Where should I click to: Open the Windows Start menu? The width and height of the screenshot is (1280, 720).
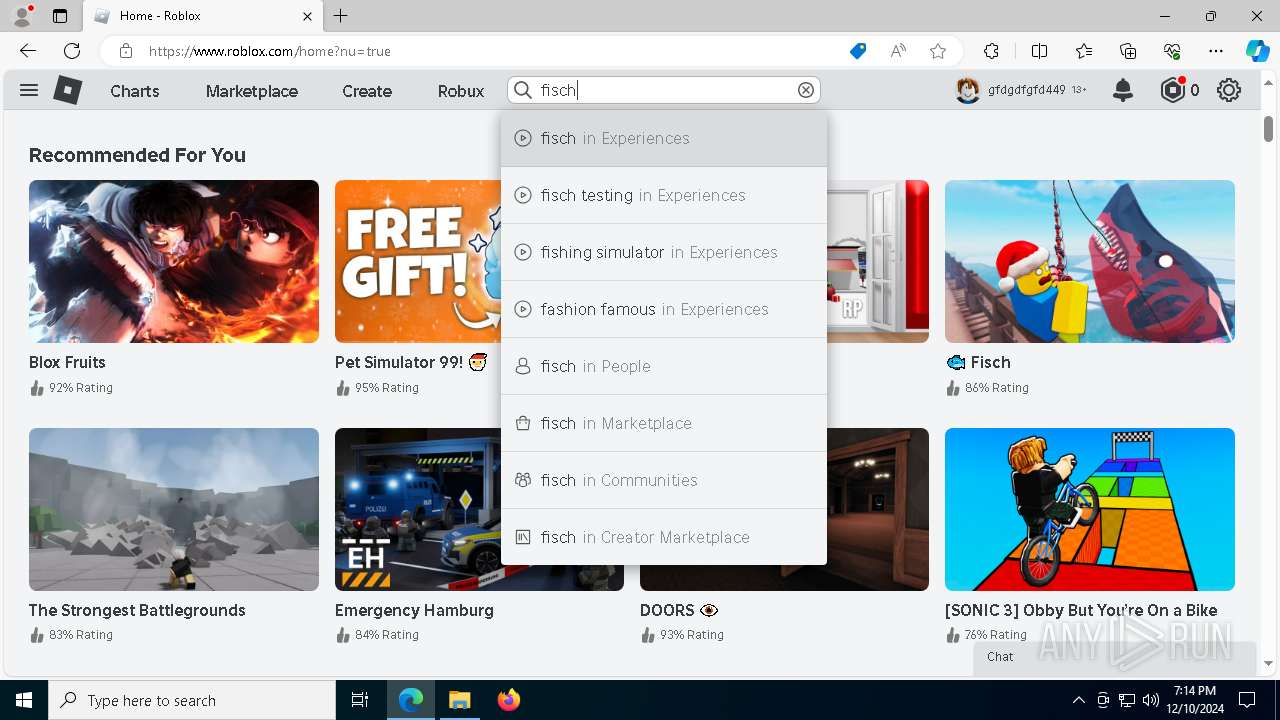pyautogui.click(x=24, y=700)
